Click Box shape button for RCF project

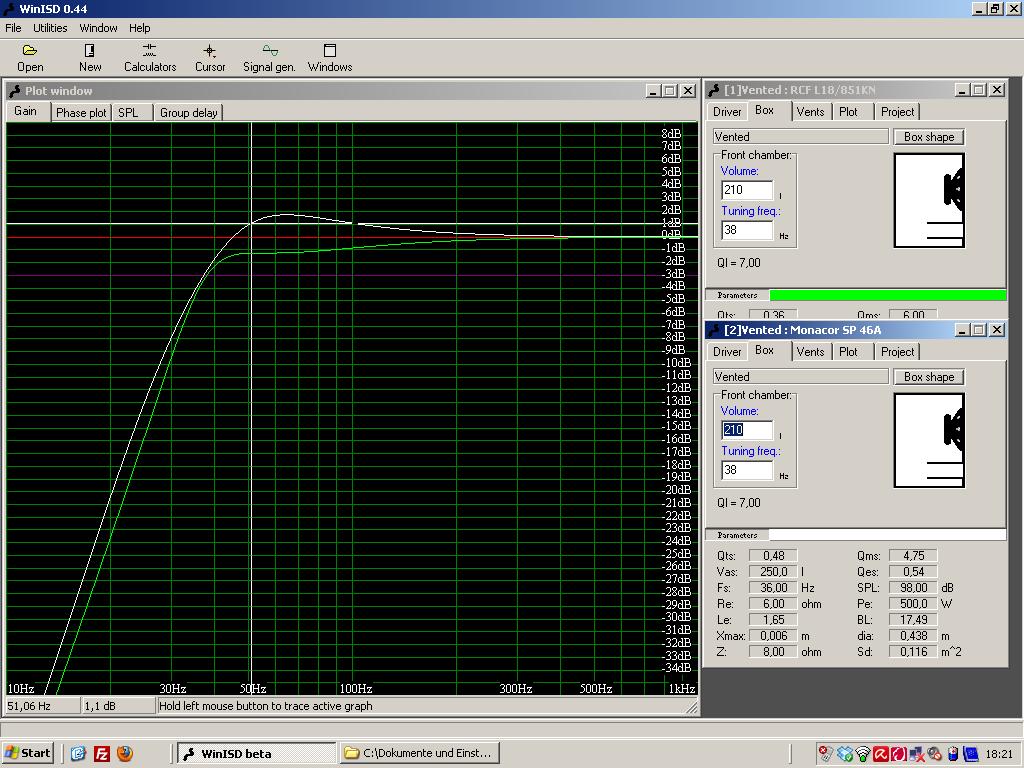(x=929, y=137)
